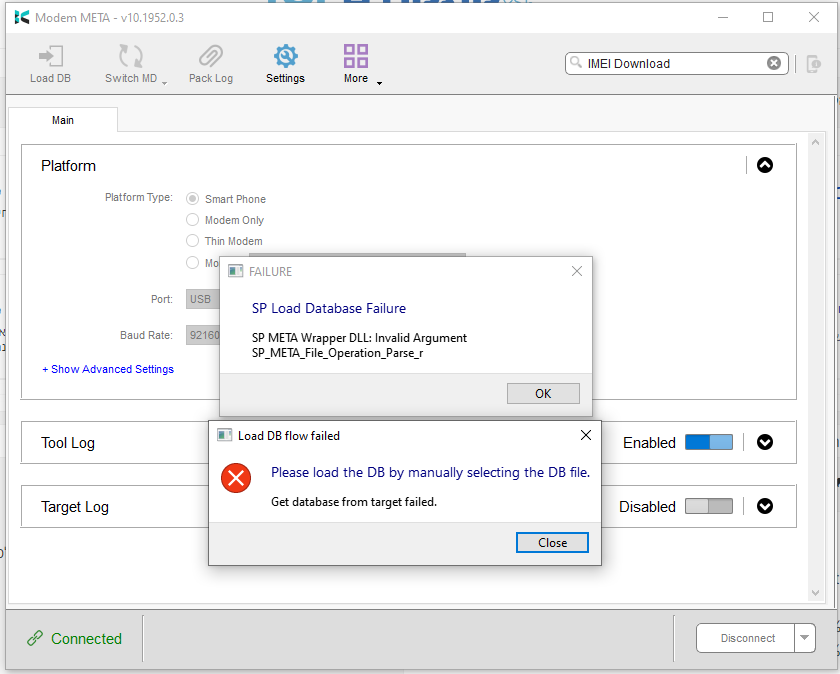Close the FAILURE dialog with X

576,271
